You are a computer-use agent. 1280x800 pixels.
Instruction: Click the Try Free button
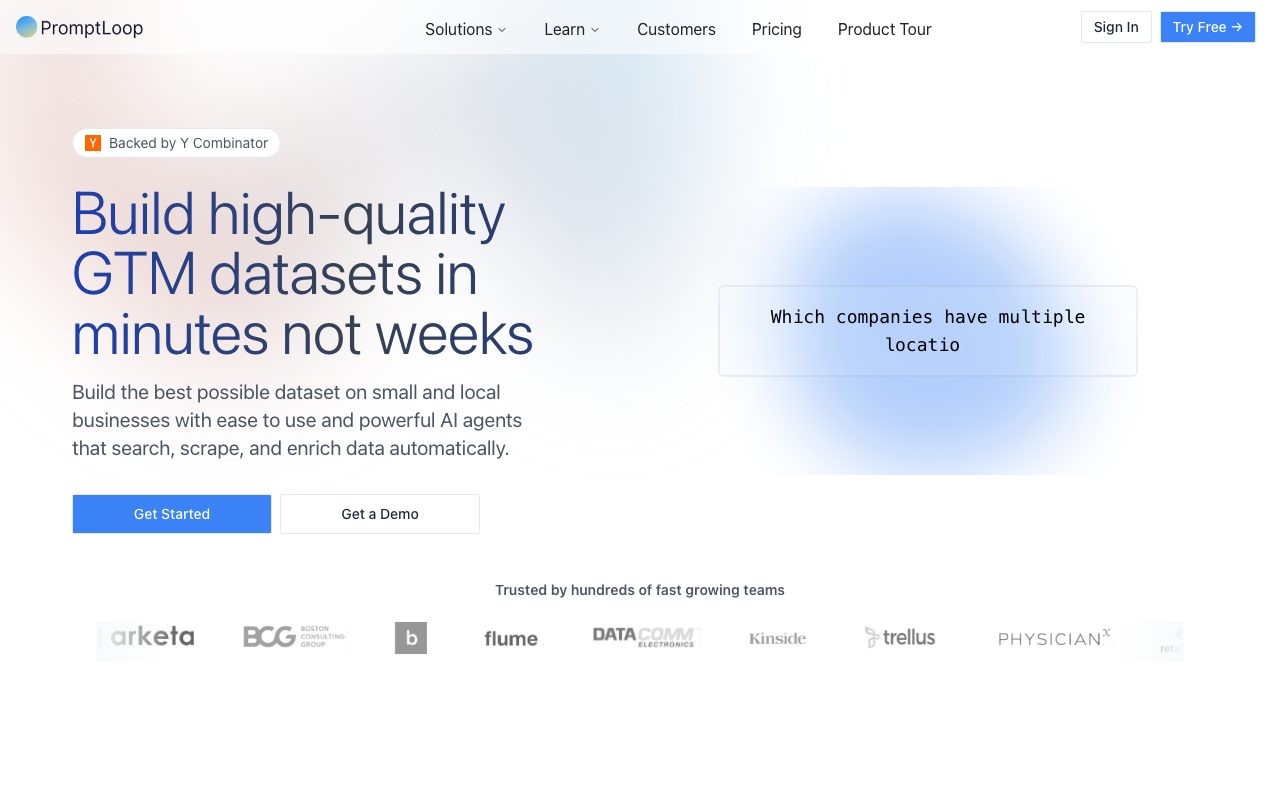click(x=1208, y=27)
